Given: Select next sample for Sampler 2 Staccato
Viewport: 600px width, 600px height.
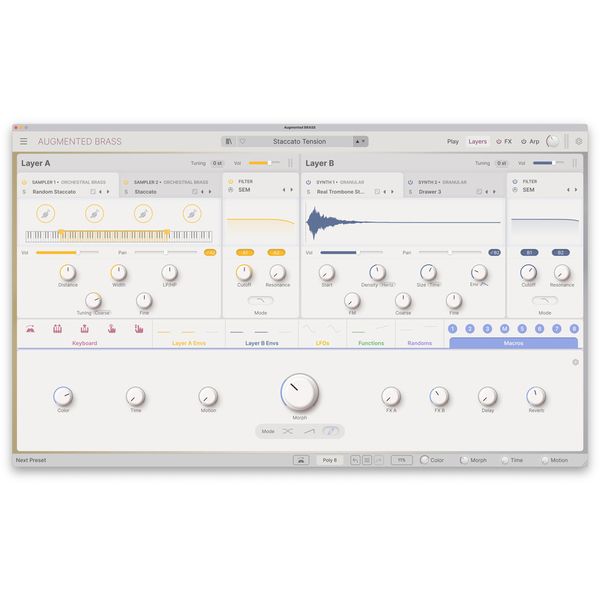Looking at the screenshot, I should [210, 192].
